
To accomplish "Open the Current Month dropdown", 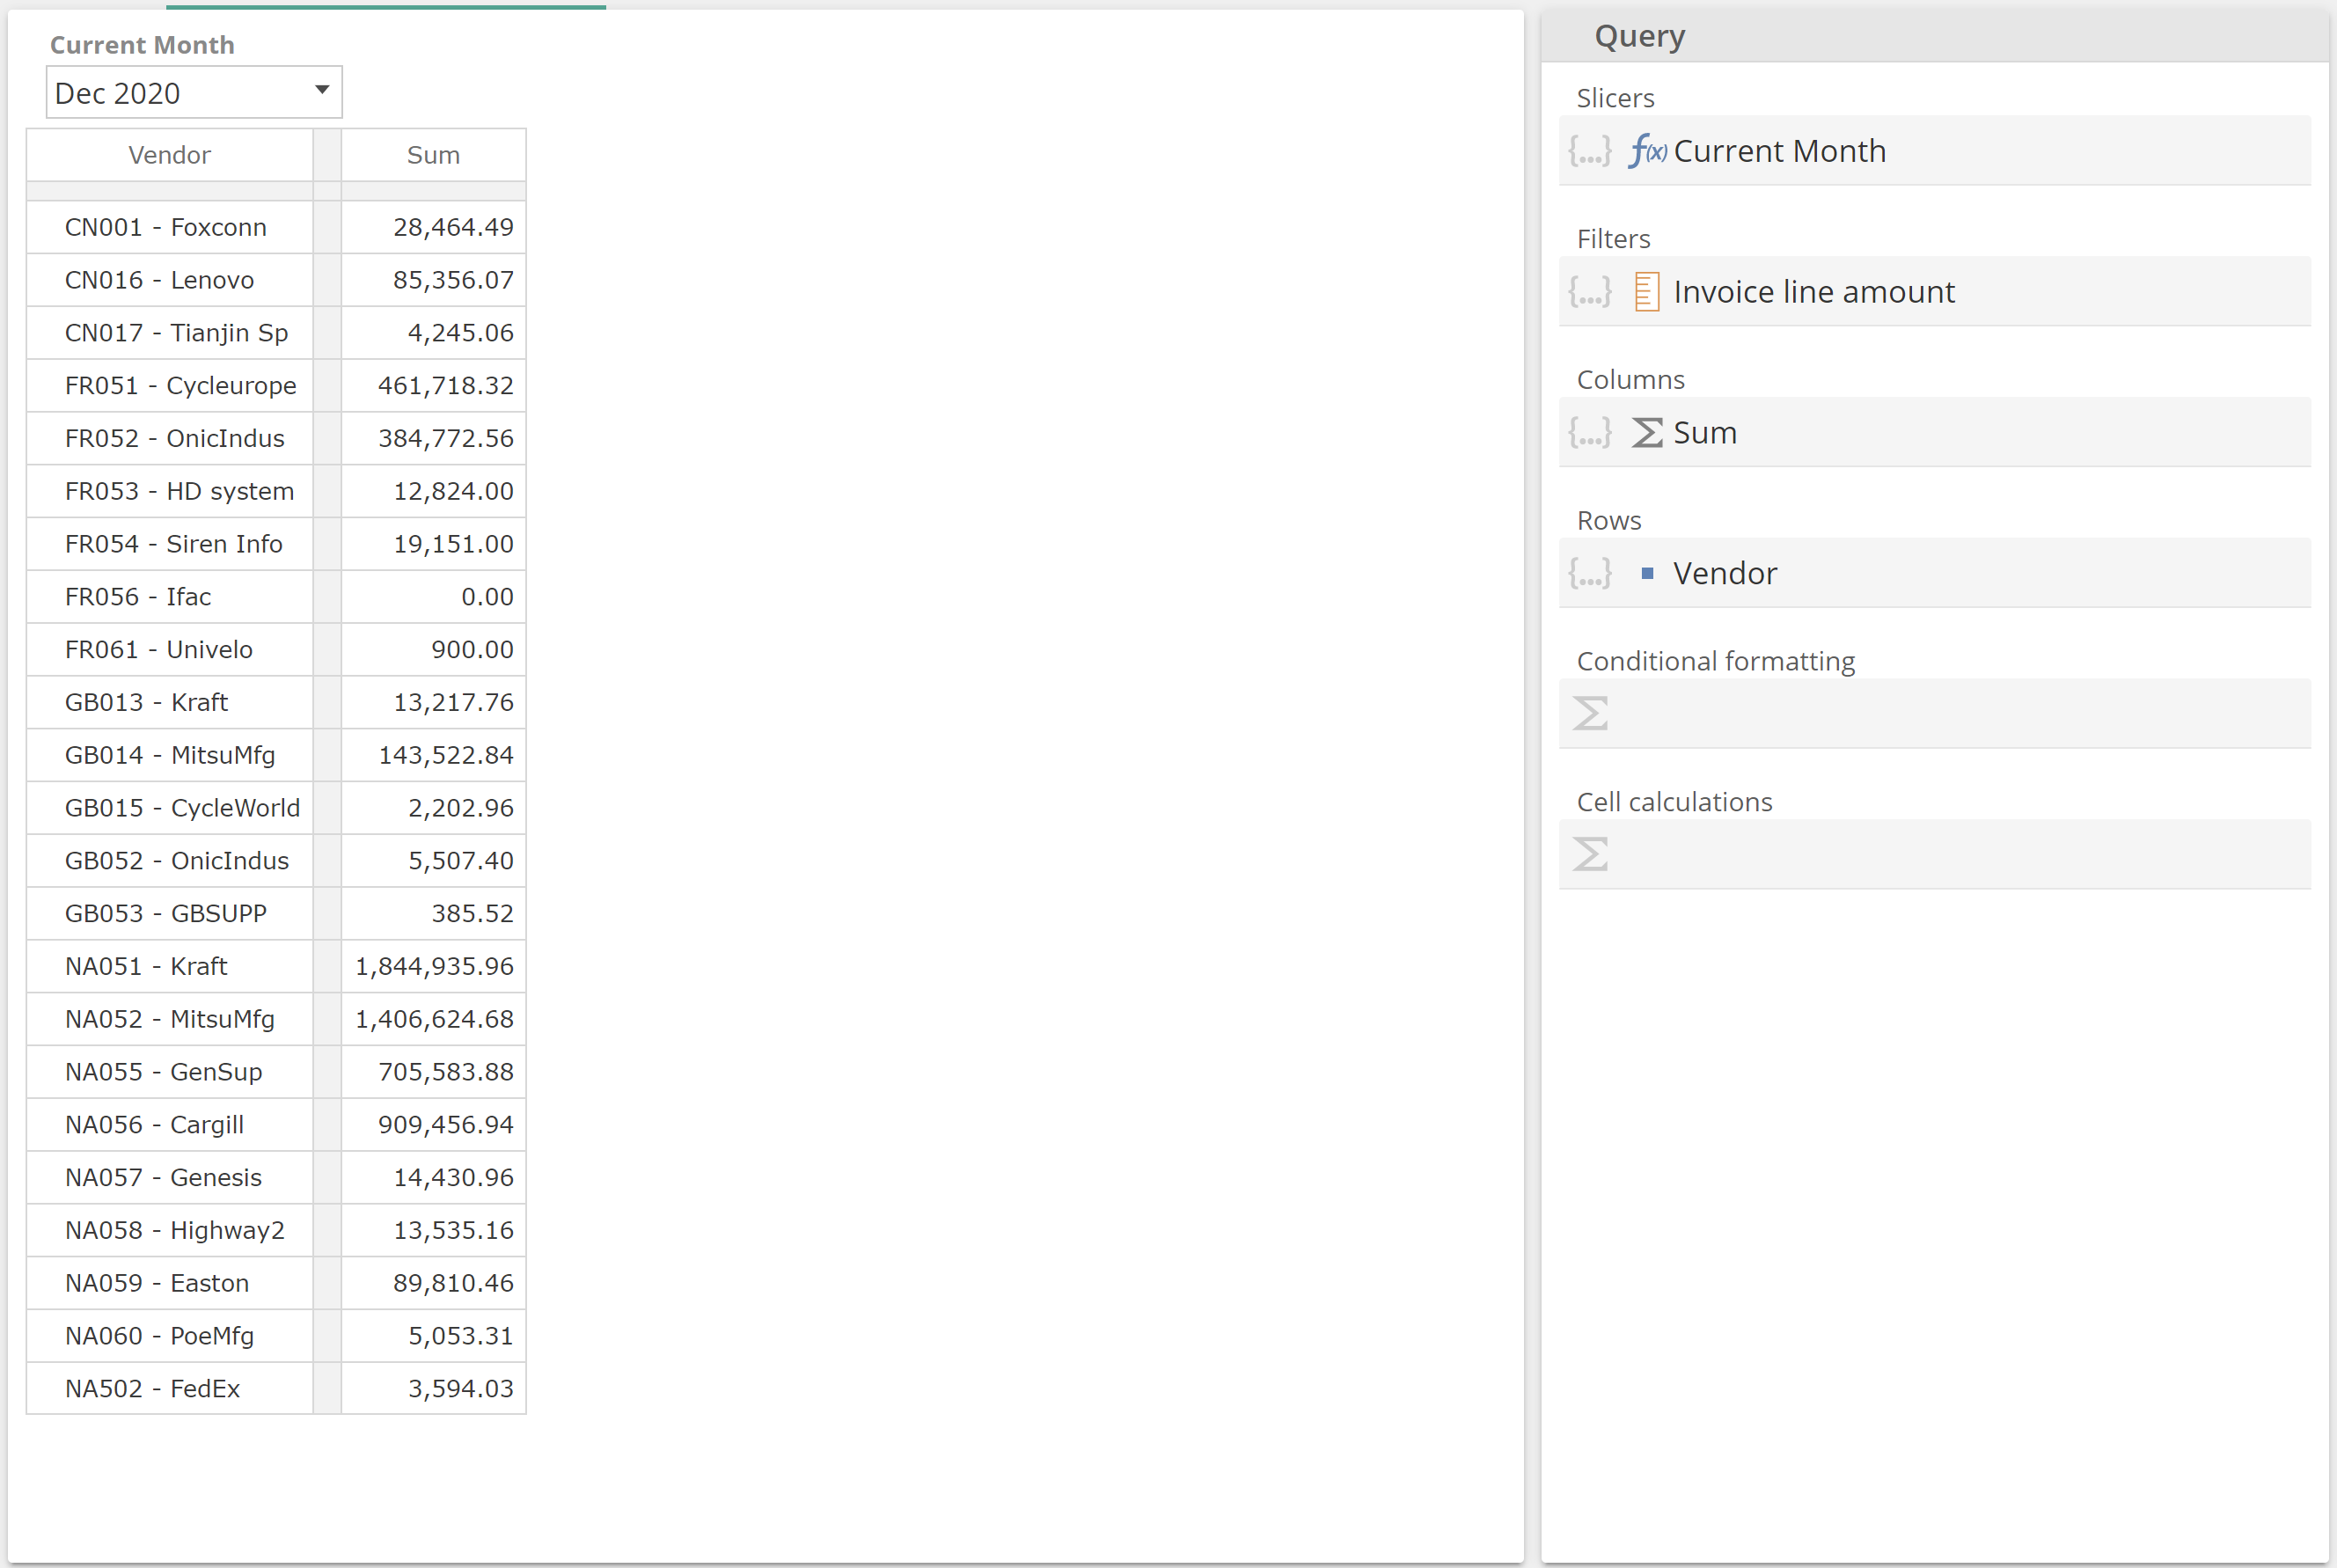I will [194, 92].
